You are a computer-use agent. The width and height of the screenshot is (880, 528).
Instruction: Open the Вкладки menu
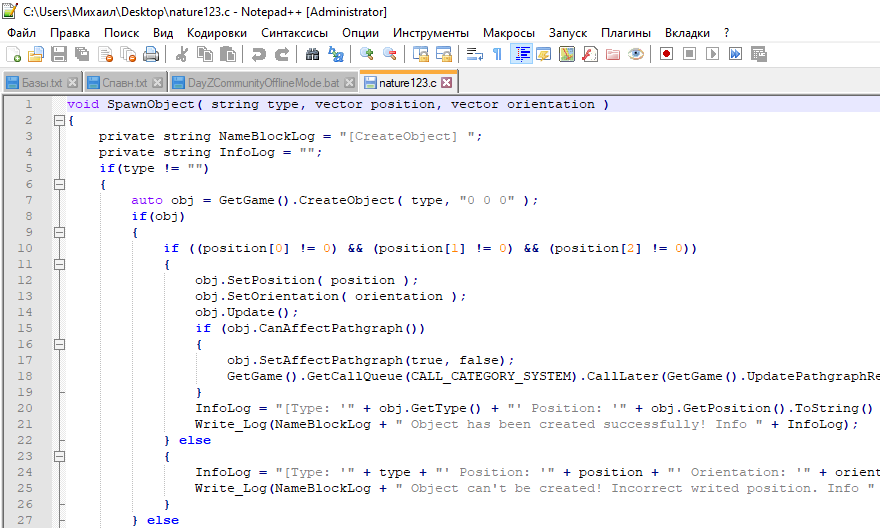coord(687,33)
